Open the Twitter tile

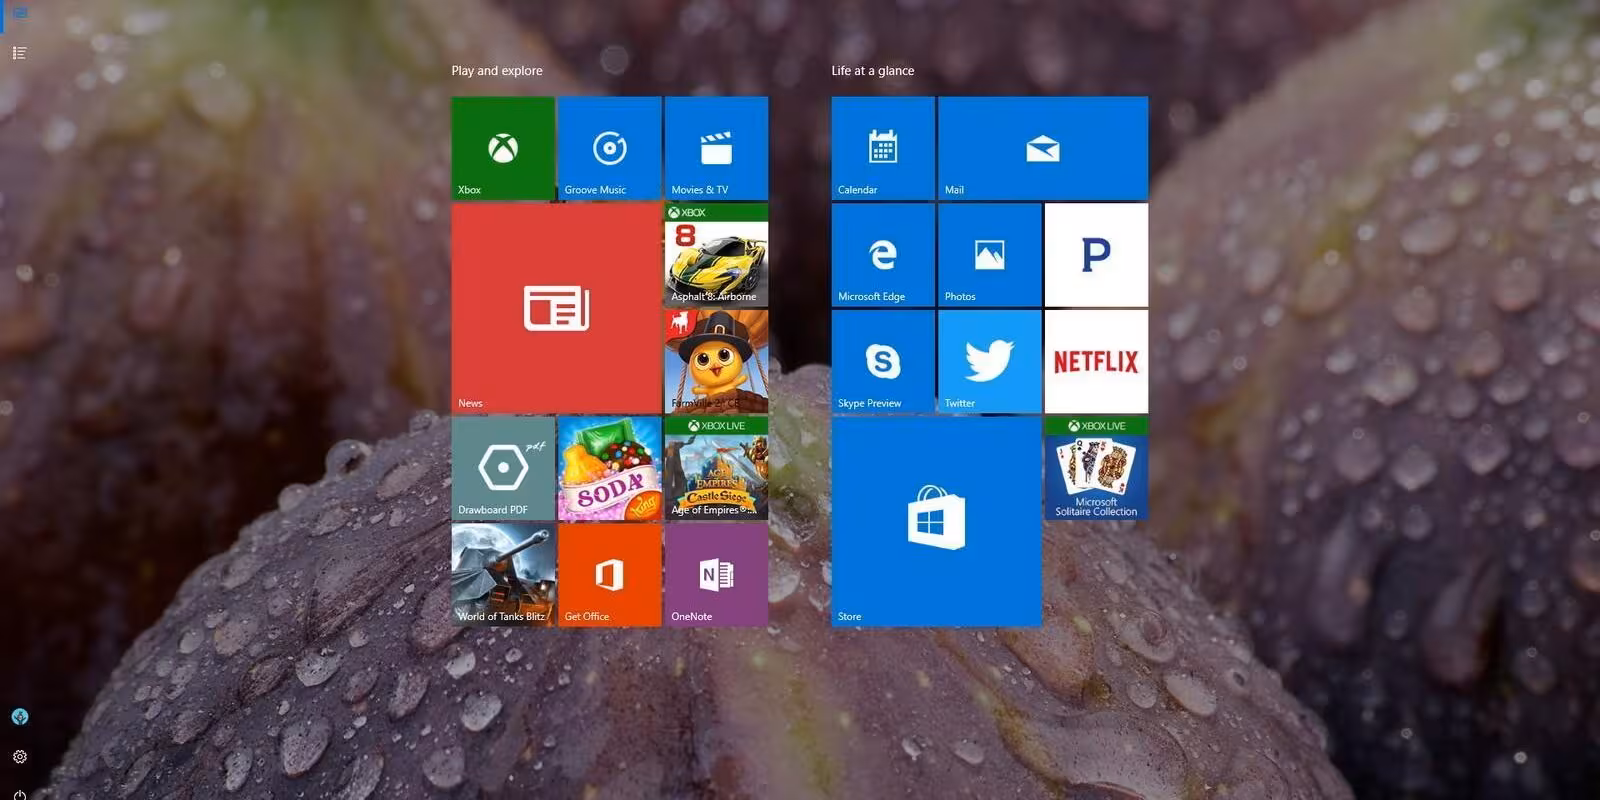990,361
